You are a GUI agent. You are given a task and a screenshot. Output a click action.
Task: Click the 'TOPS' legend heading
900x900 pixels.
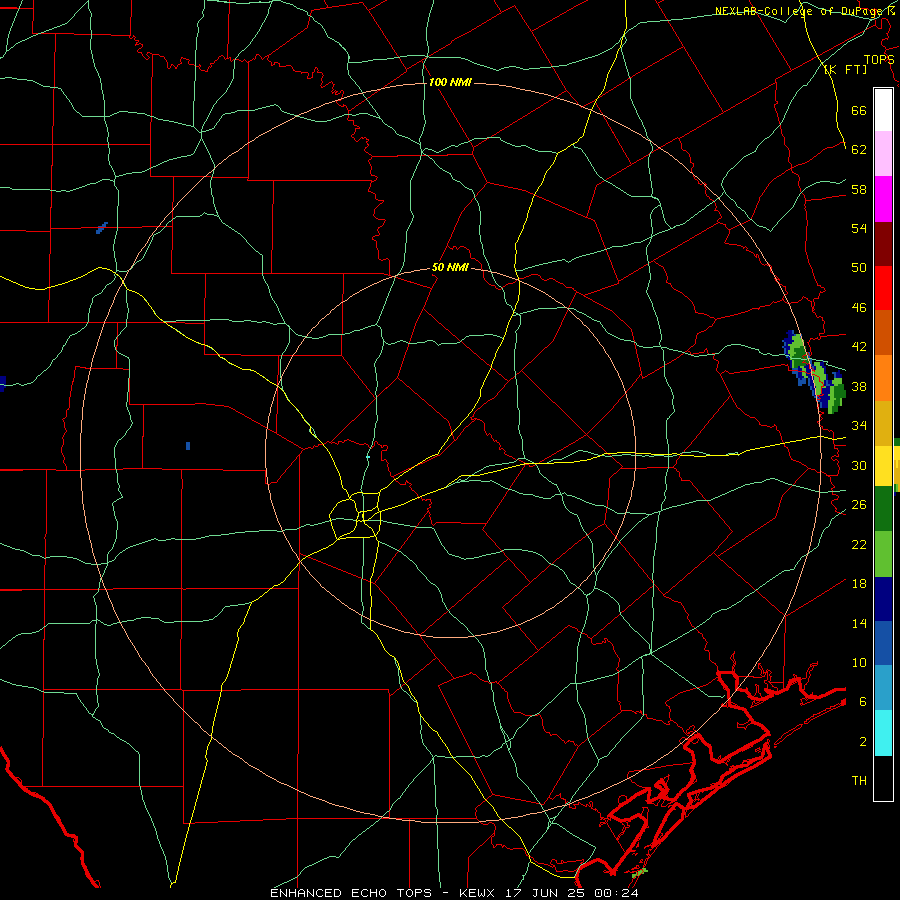point(879,59)
